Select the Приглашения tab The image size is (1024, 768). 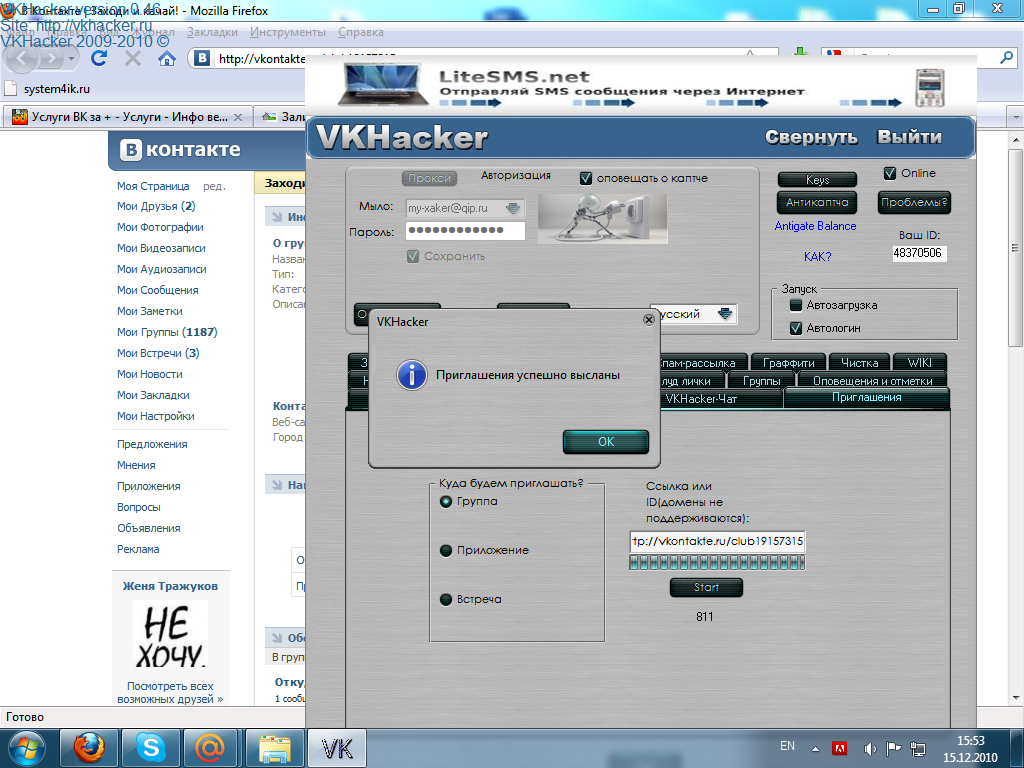click(867, 397)
